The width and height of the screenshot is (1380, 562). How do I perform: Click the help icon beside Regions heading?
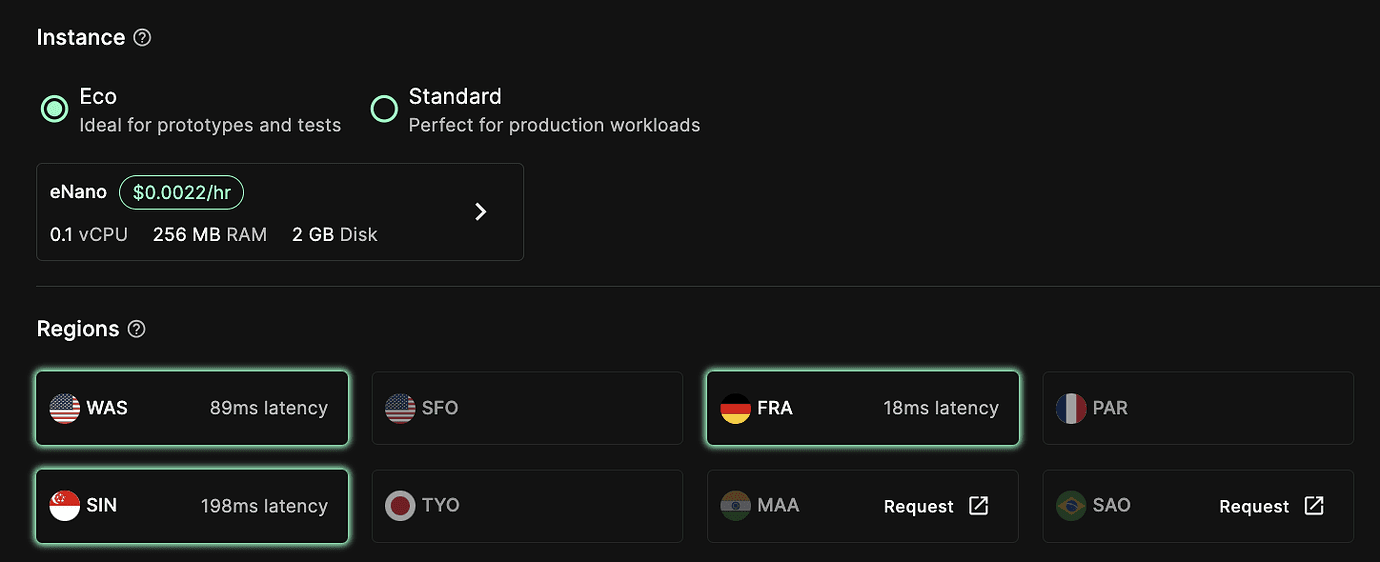click(137, 329)
